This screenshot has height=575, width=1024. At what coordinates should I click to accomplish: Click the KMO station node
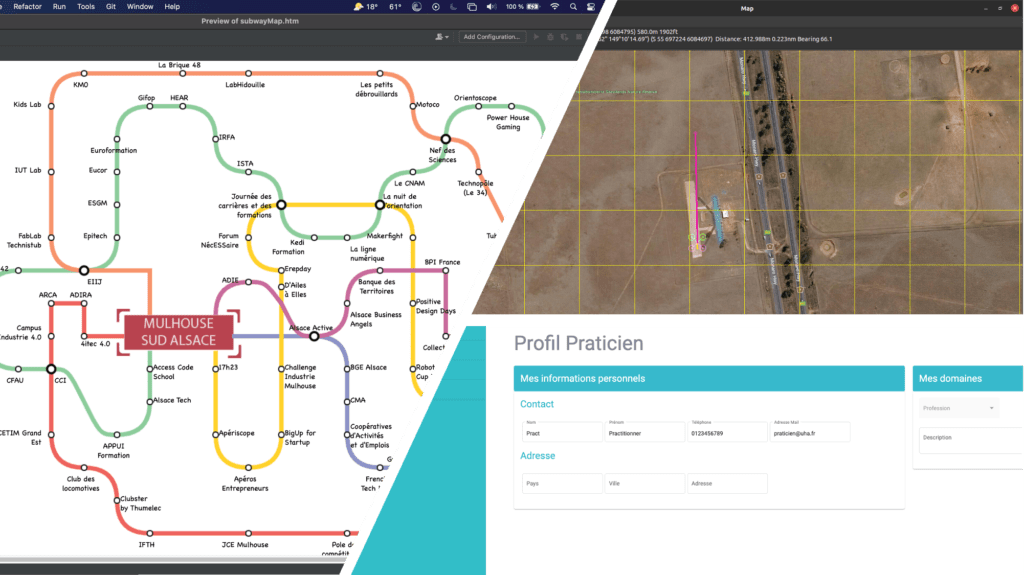[x=84, y=73]
